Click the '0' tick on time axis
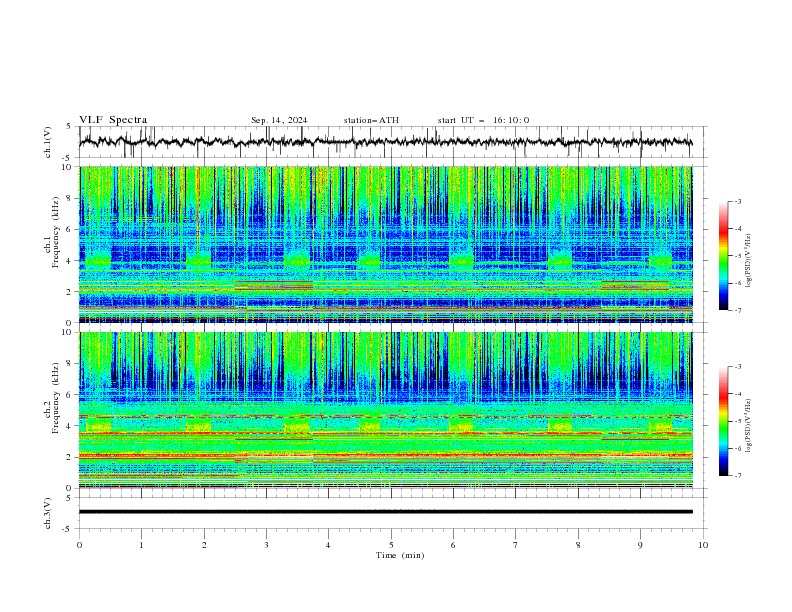The image size is (792, 612). 79,545
